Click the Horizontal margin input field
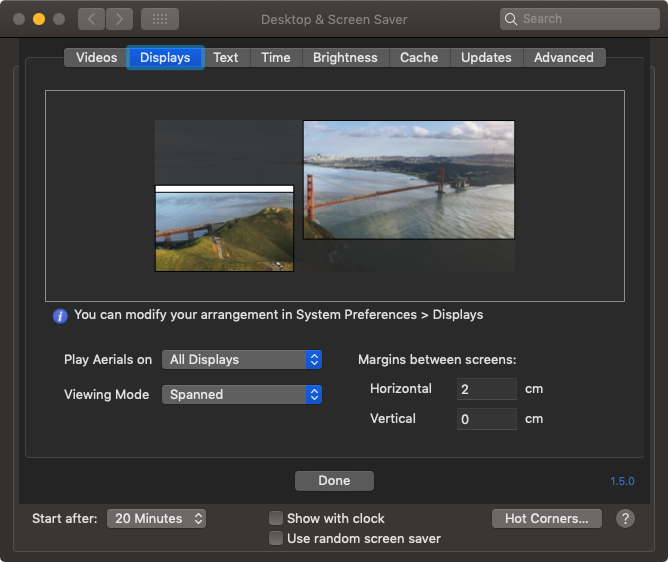This screenshot has height=562, width=668. tap(487, 389)
